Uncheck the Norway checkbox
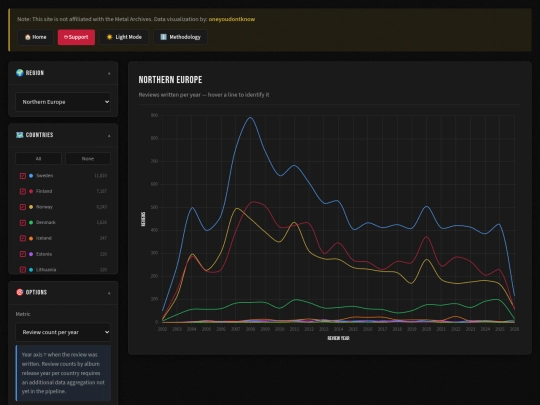Image resolution: width=540 pixels, height=405 pixels. [x=23, y=207]
